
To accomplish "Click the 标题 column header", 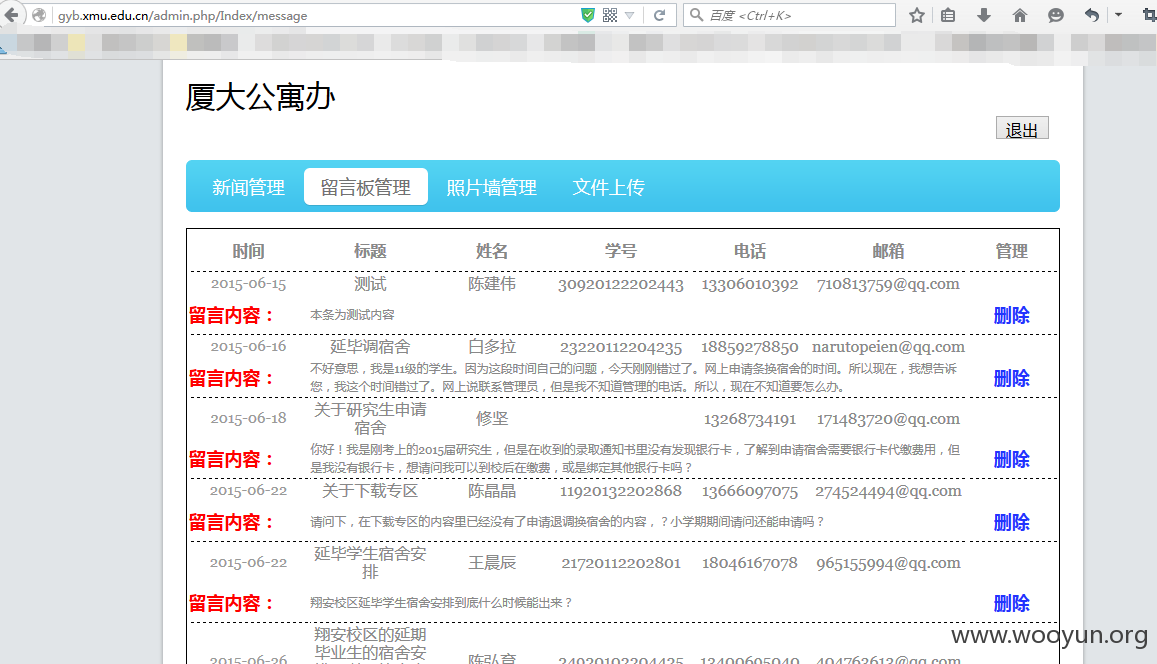I will coord(370,251).
